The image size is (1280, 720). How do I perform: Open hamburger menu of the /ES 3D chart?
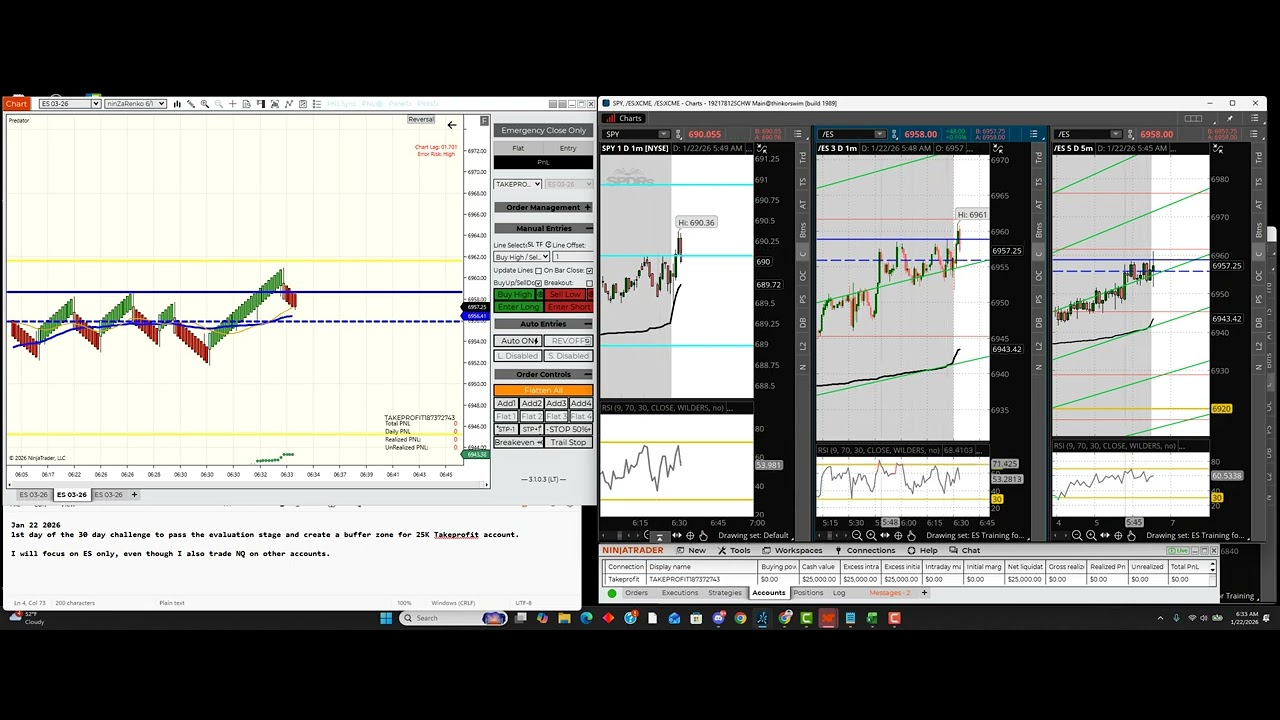1033,134
